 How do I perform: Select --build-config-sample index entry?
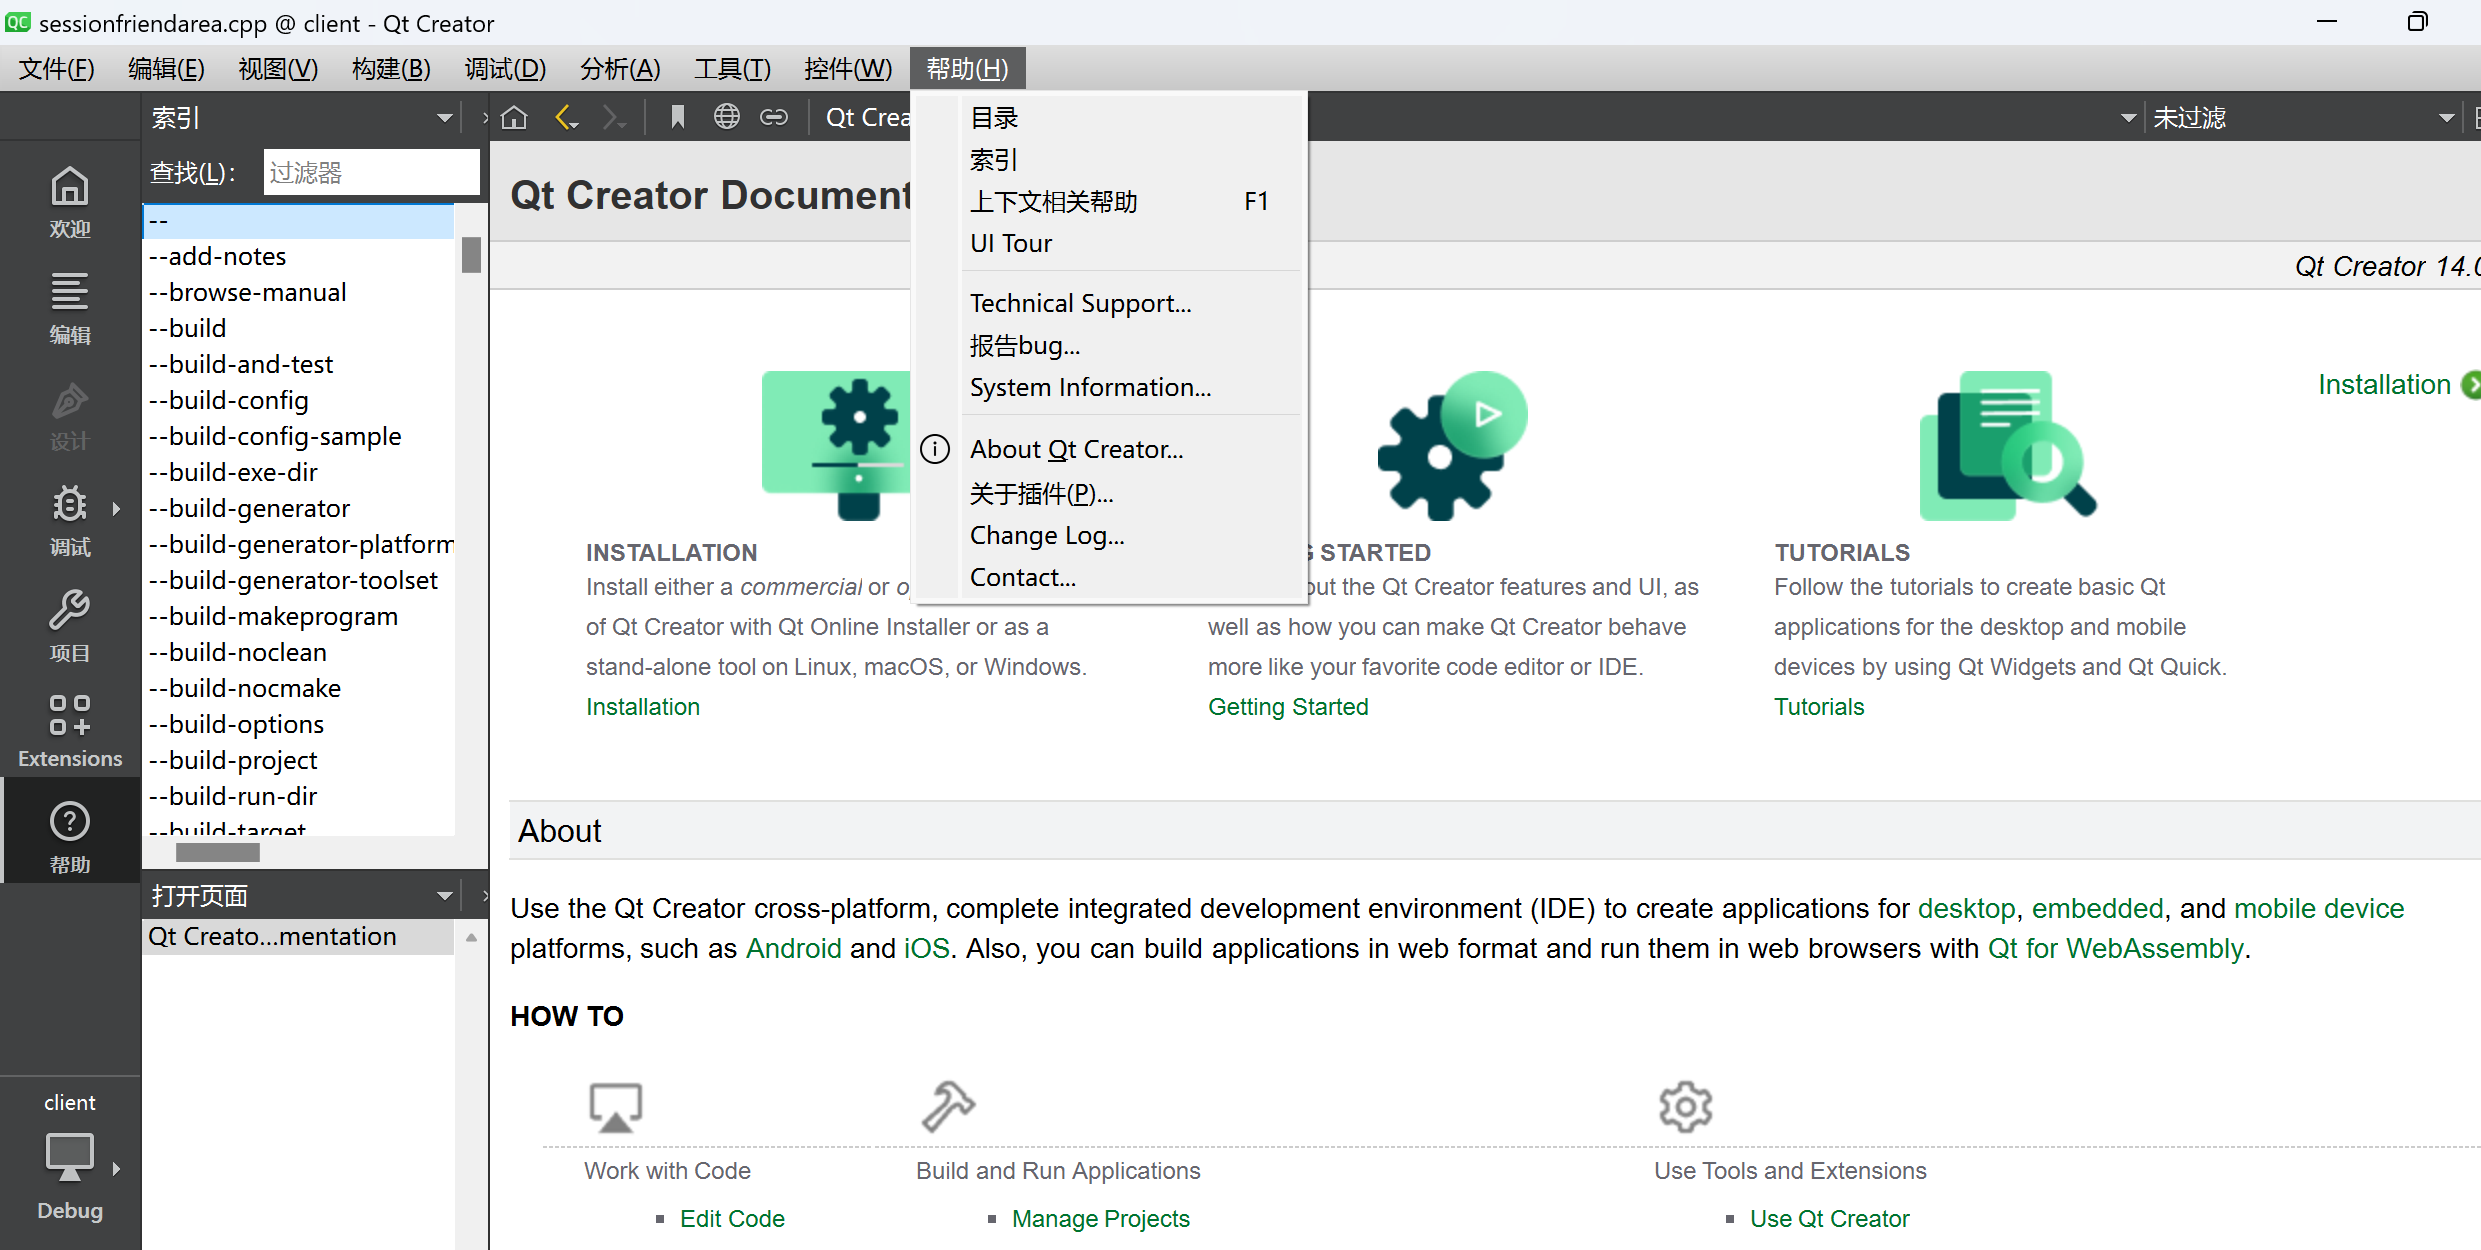[298, 437]
